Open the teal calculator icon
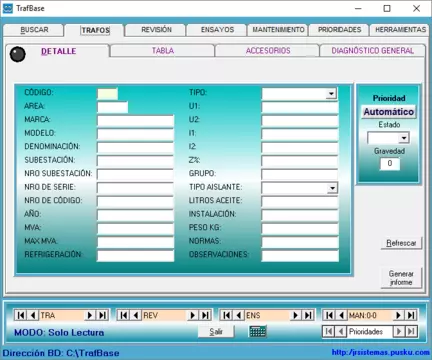Viewport: 432px width, 360px height. click(x=258, y=331)
